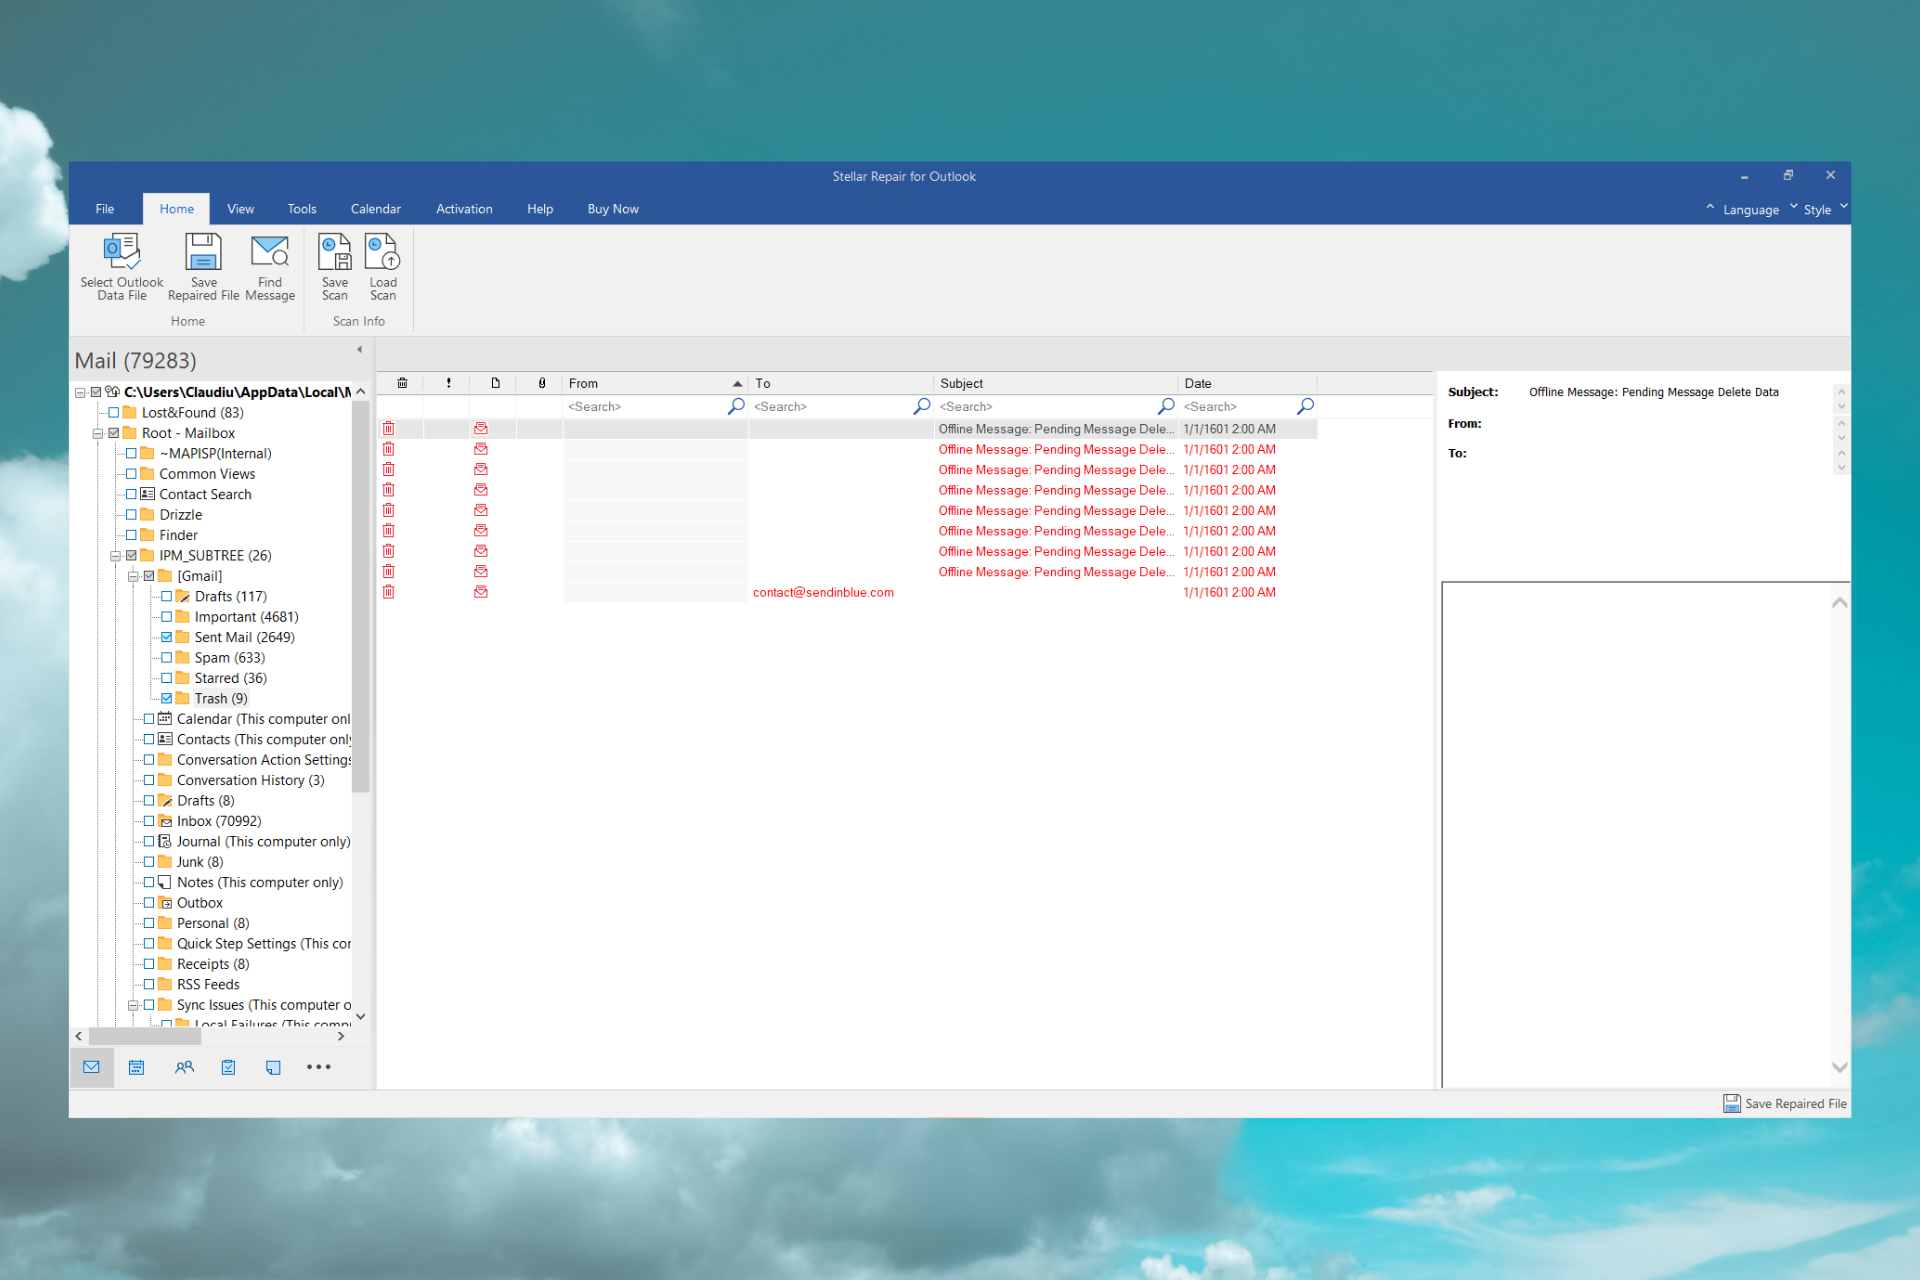The image size is (1920, 1280).
Task: Open the Activation tab
Action: click(x=464, y=209)
